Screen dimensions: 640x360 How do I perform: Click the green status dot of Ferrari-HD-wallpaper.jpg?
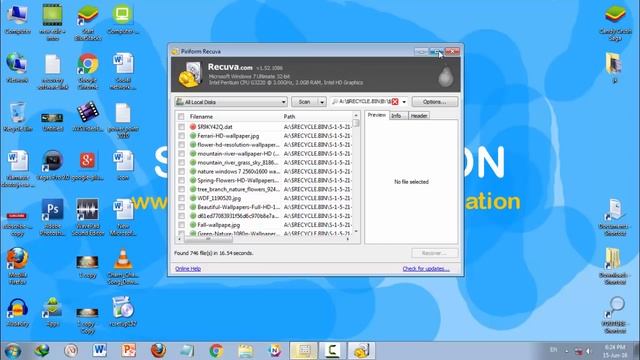pyautogui.click(x=193, y=136)
